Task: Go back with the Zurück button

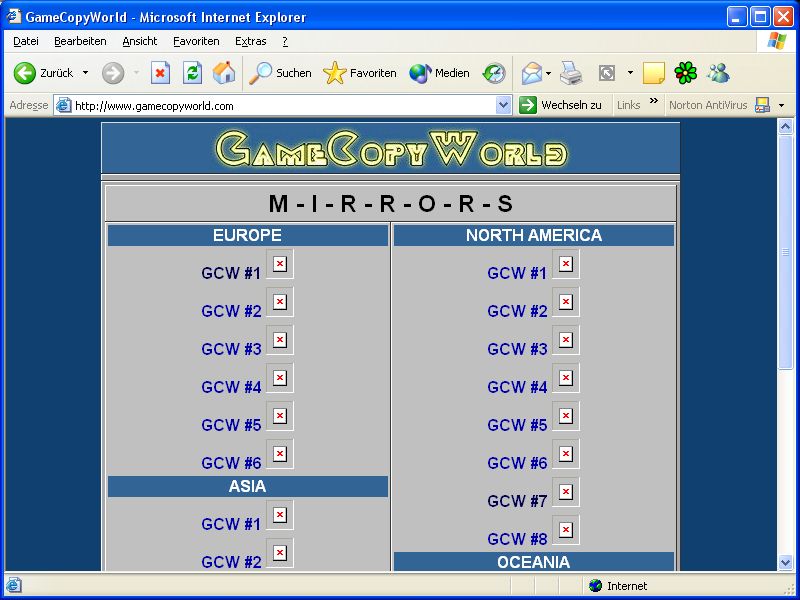Action: click(43, 73)
